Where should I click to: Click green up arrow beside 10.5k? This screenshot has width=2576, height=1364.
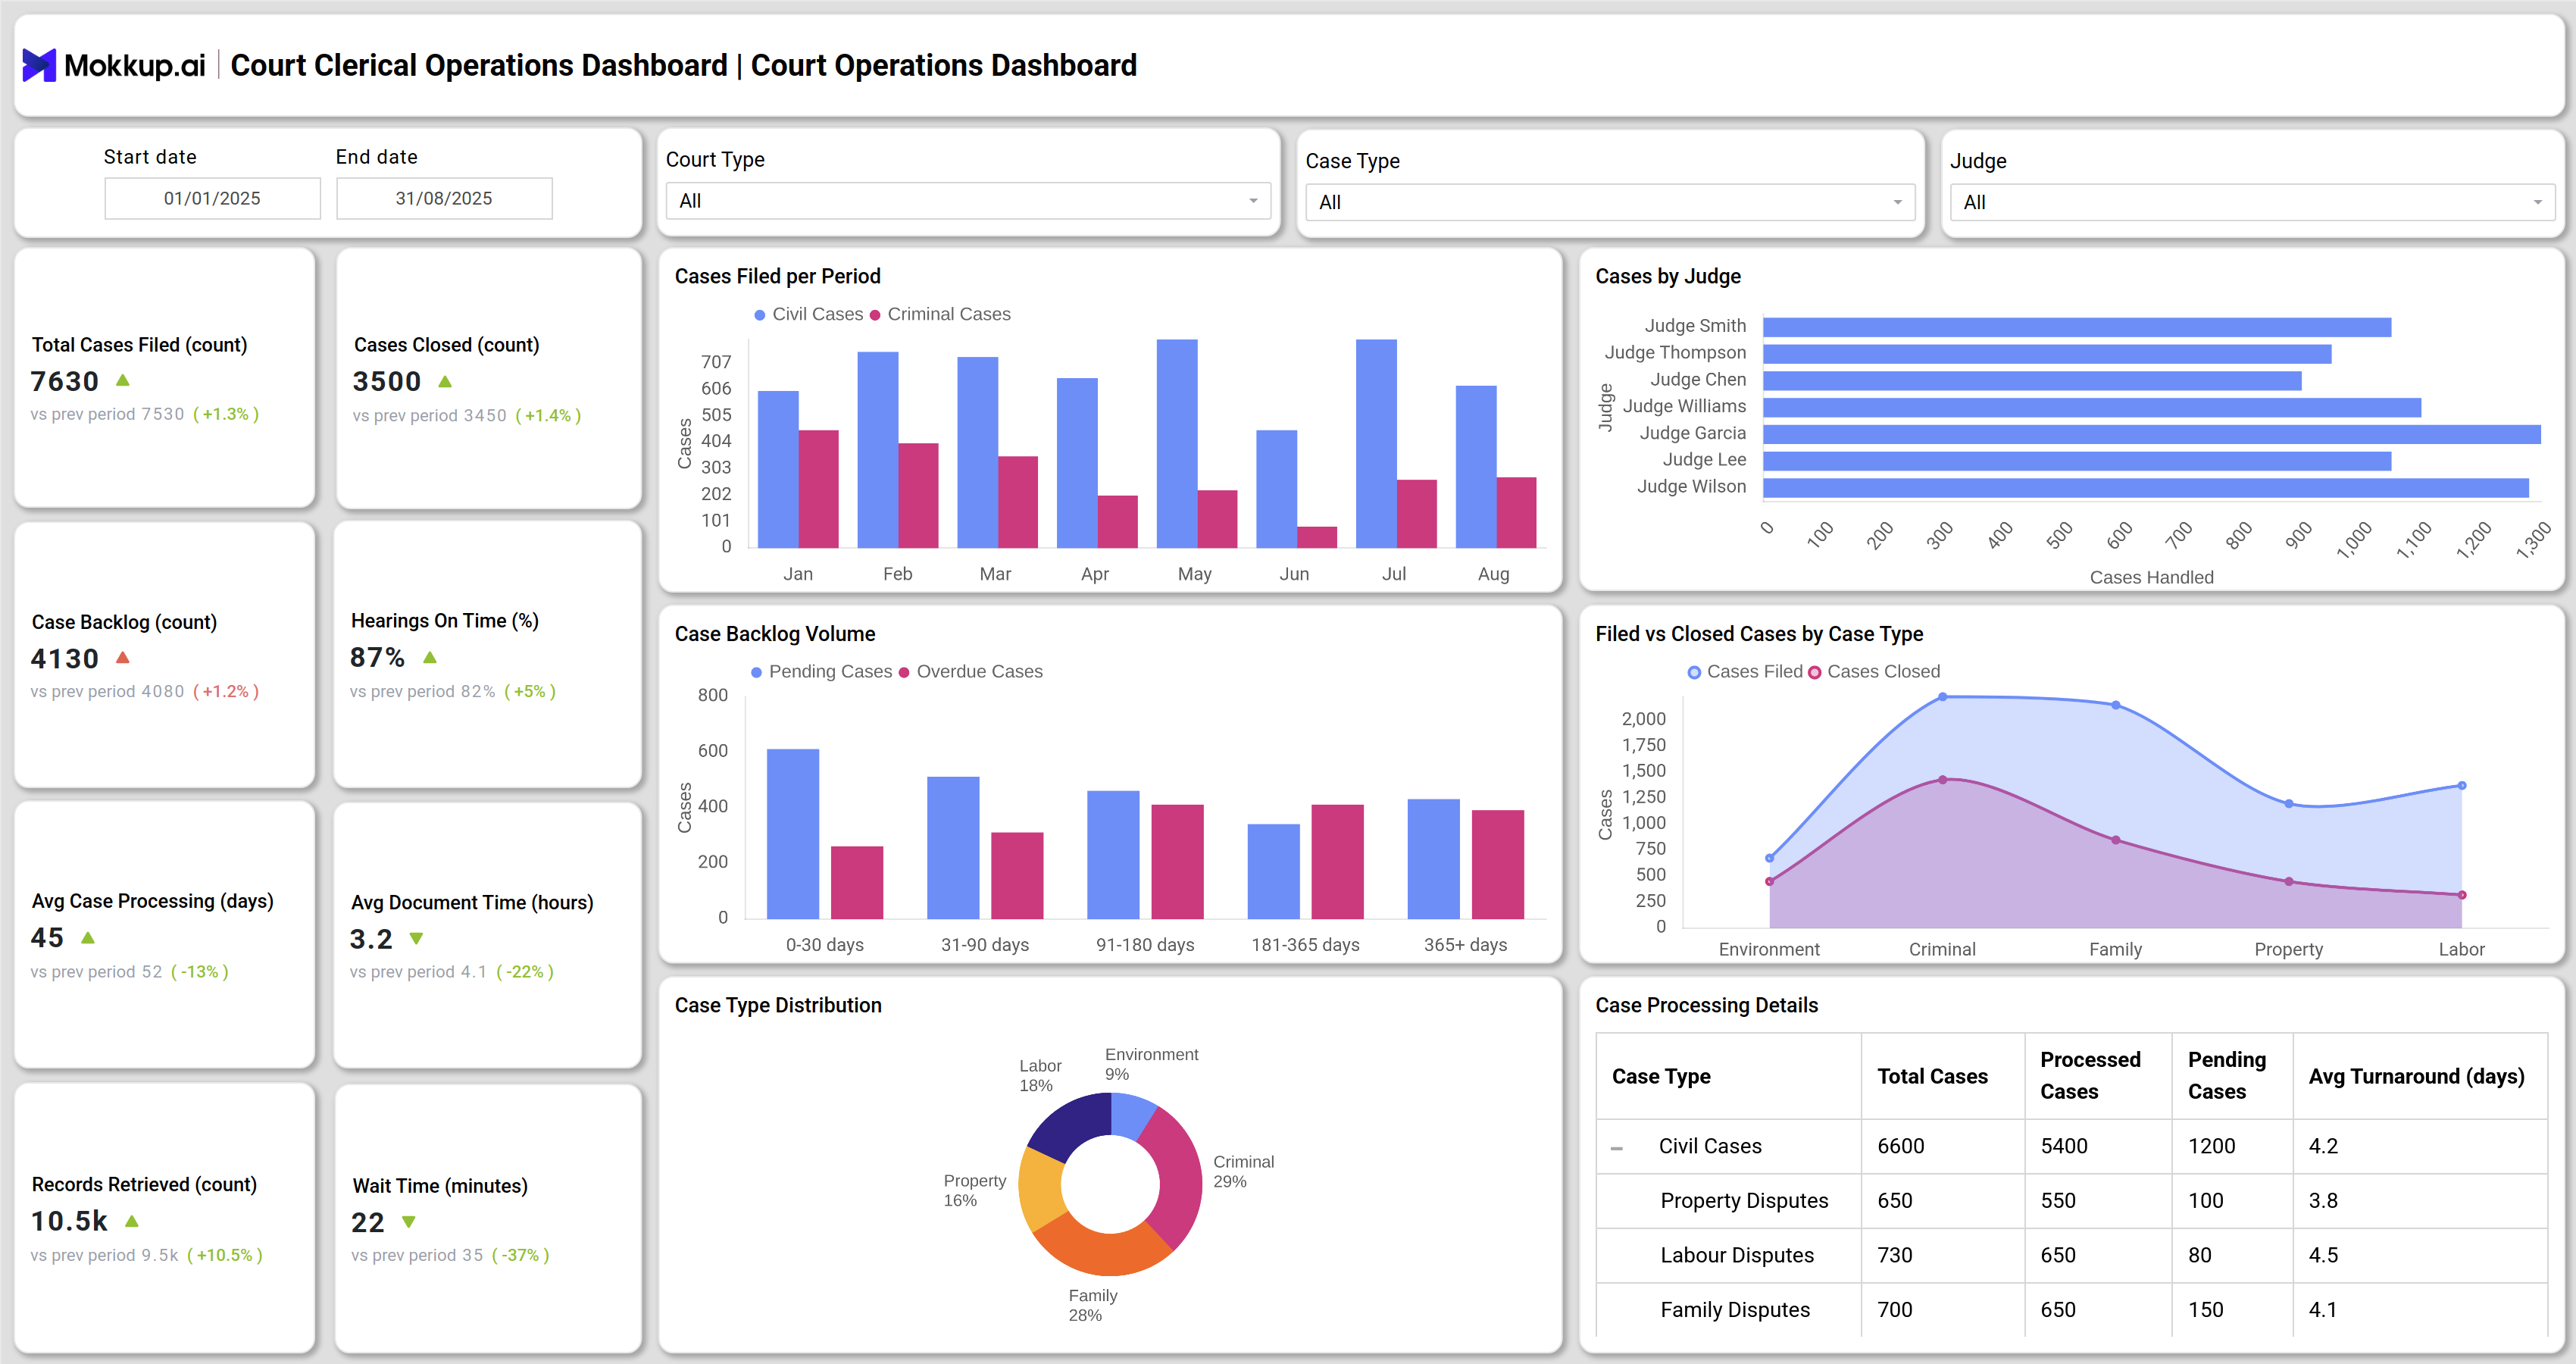tap(132, 1221)
